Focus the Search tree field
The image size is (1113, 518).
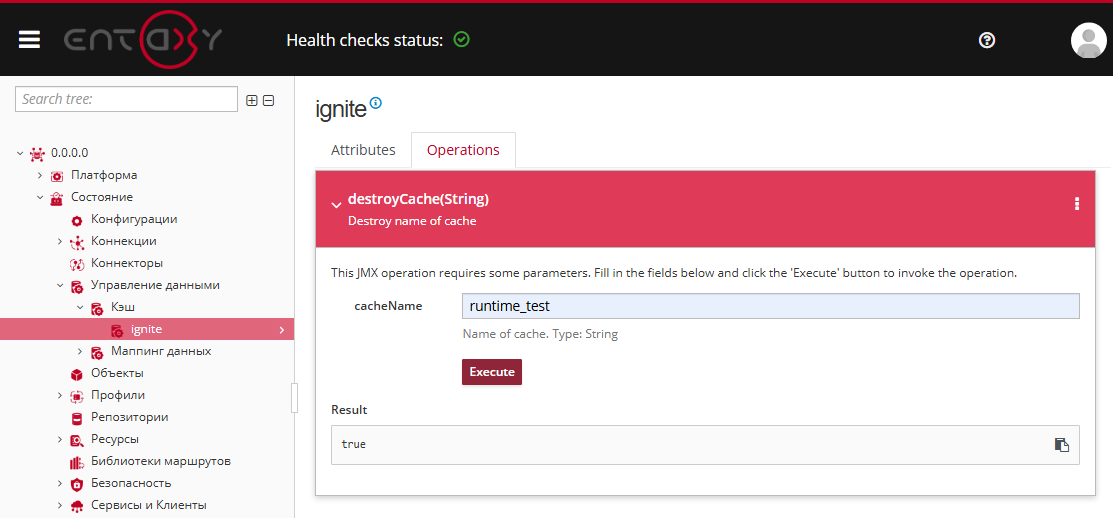point(126,99)
